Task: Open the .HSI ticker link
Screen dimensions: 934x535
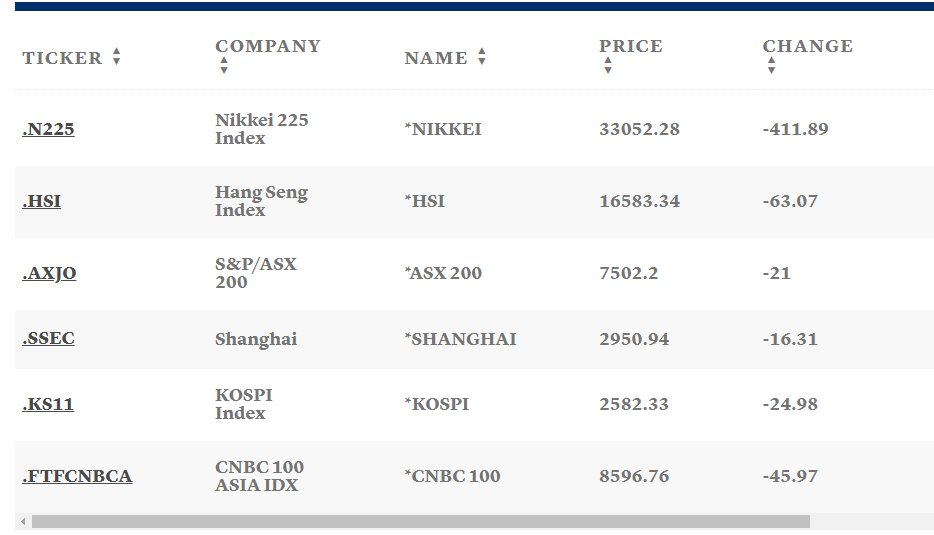Action: click(42, 201)
